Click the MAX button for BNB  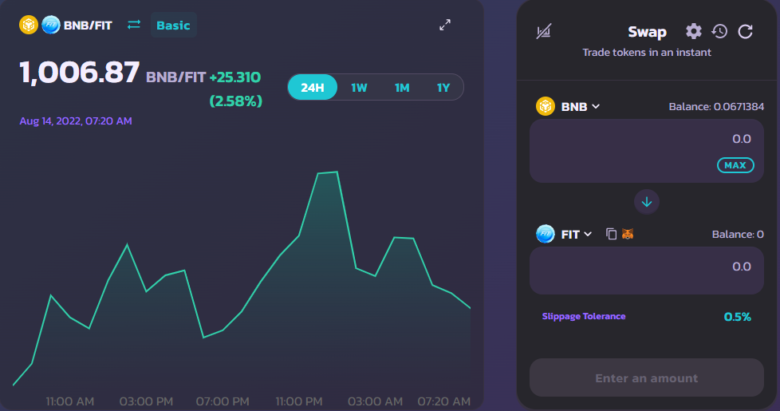735,165
